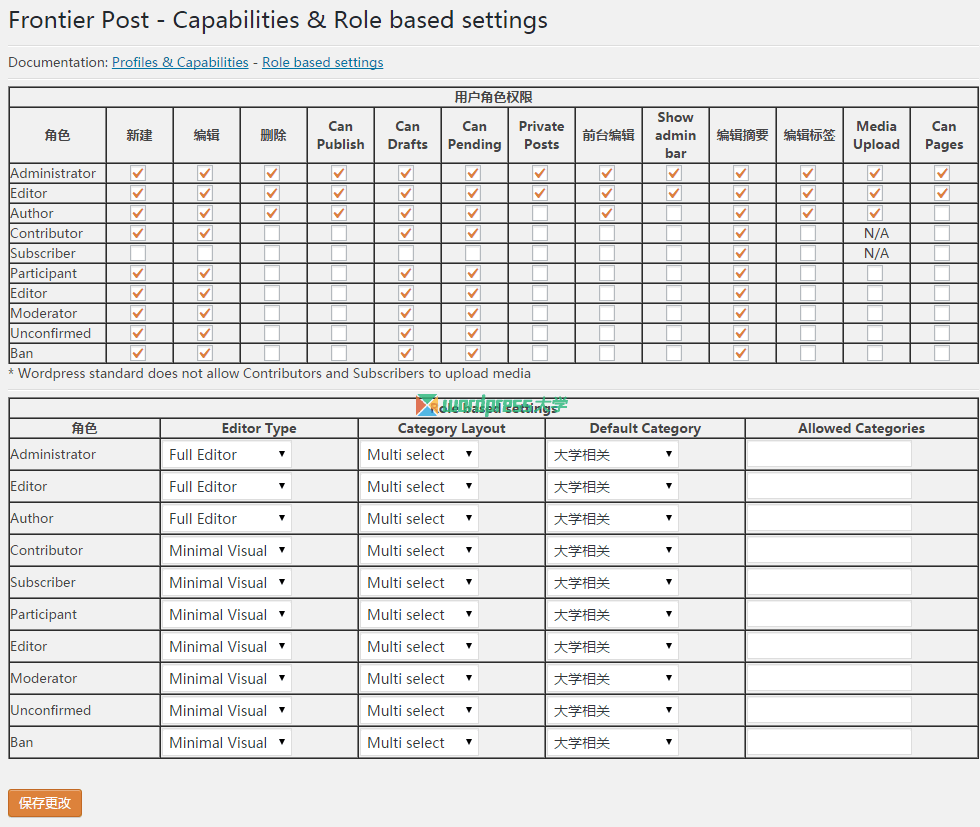This screenshot has height=827, width=980.
Task: Open the Role based settings documentation link
Action: point(322,63)
